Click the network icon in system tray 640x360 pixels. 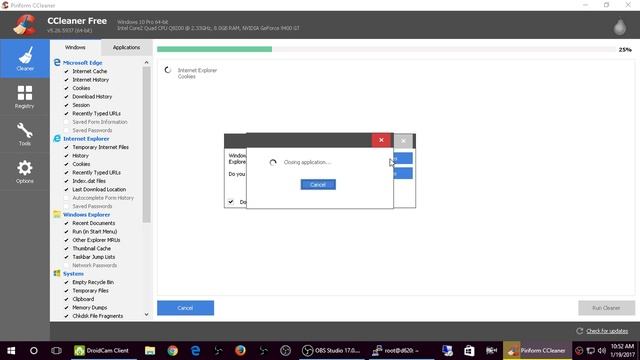pyautogui.click(x=591, y=351)
